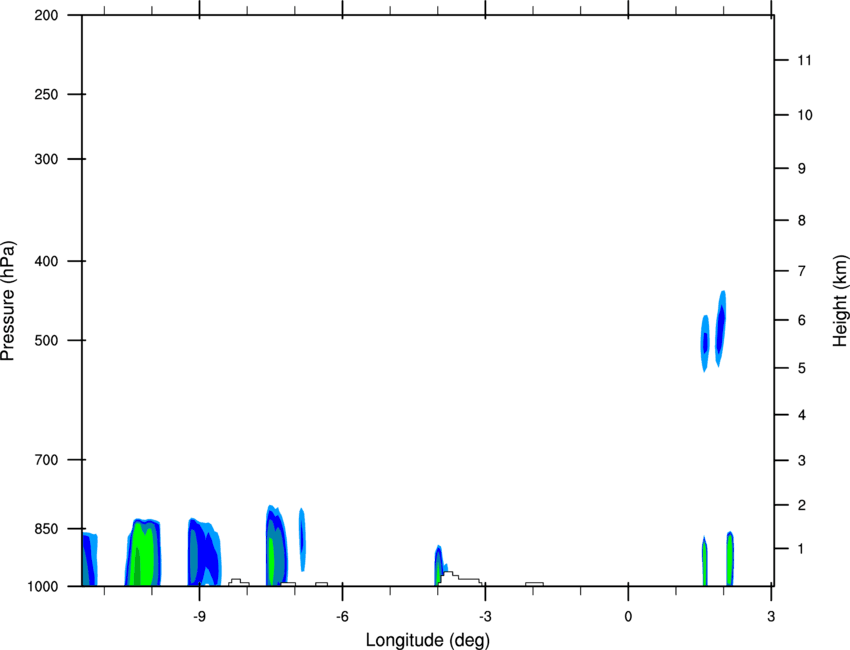Select the 500 pressure tick label
The image size is (850, 650).
46,340
